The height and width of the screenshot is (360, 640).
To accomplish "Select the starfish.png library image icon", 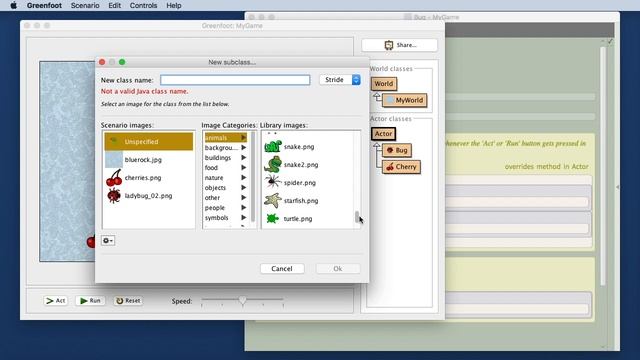I will point(273,200).
